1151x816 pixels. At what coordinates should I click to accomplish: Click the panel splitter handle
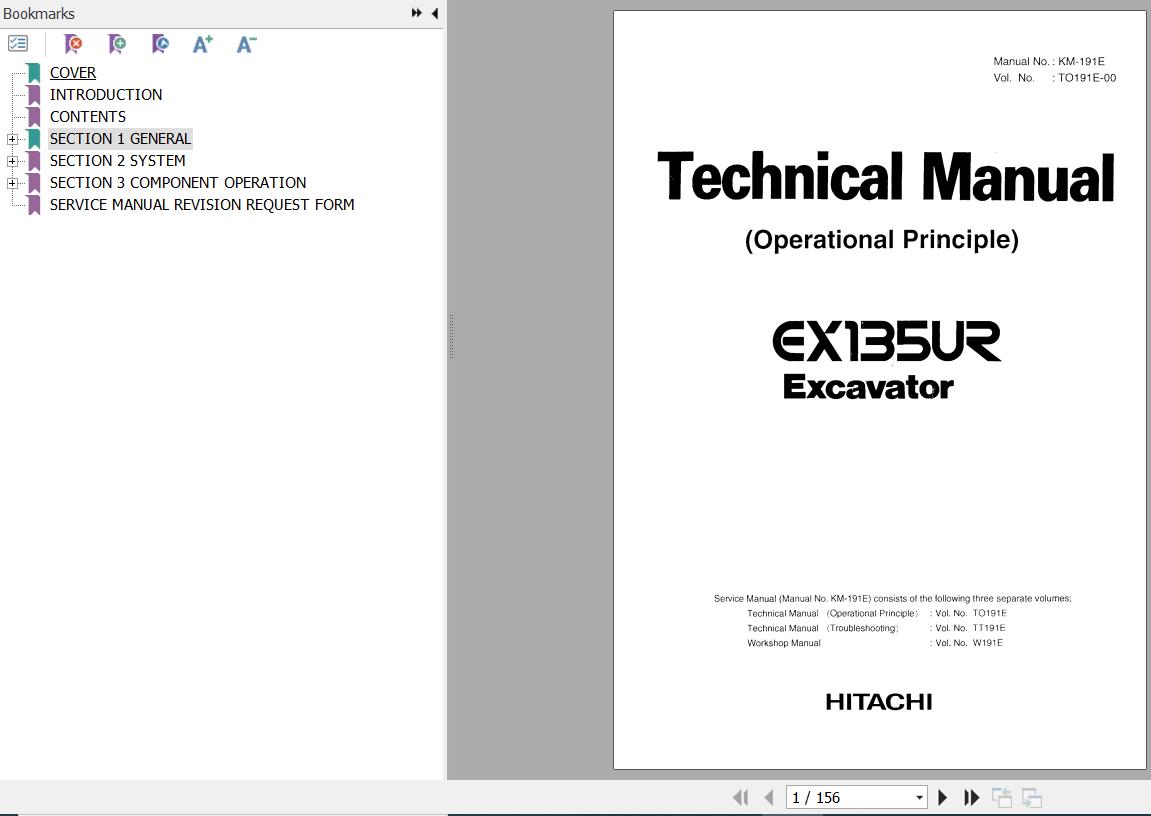[451, 336]
